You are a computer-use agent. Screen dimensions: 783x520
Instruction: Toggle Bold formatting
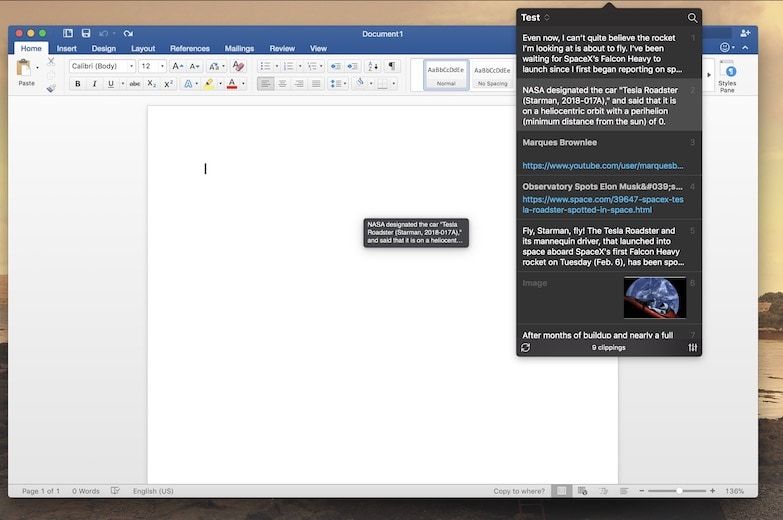click(77, 84)
